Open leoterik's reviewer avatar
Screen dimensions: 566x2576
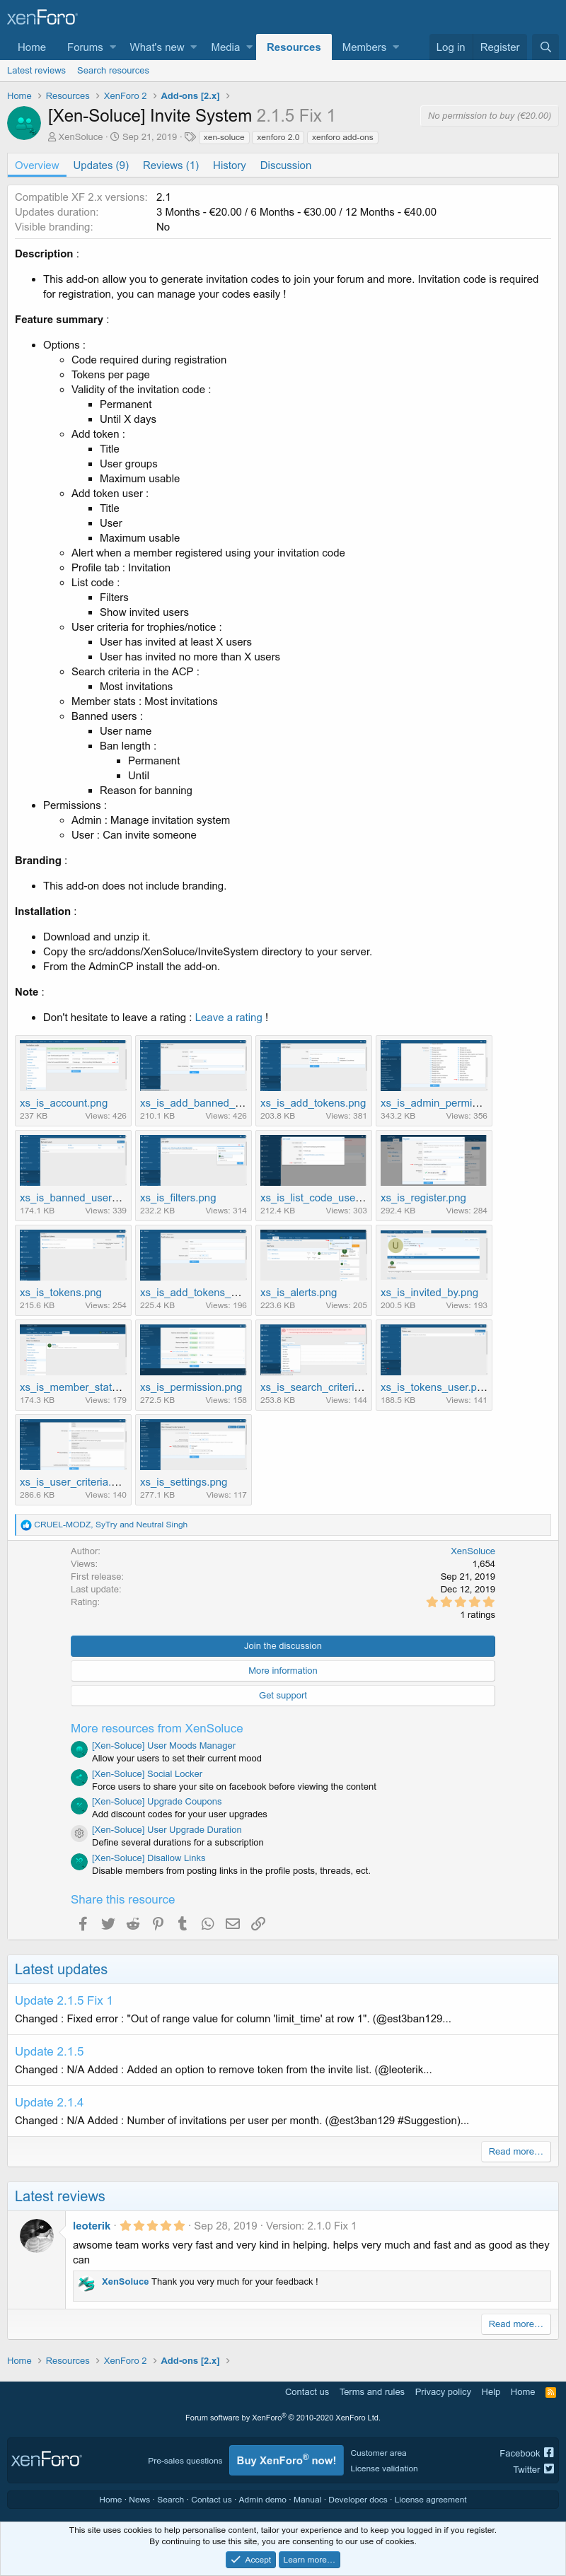[37, 2235]
